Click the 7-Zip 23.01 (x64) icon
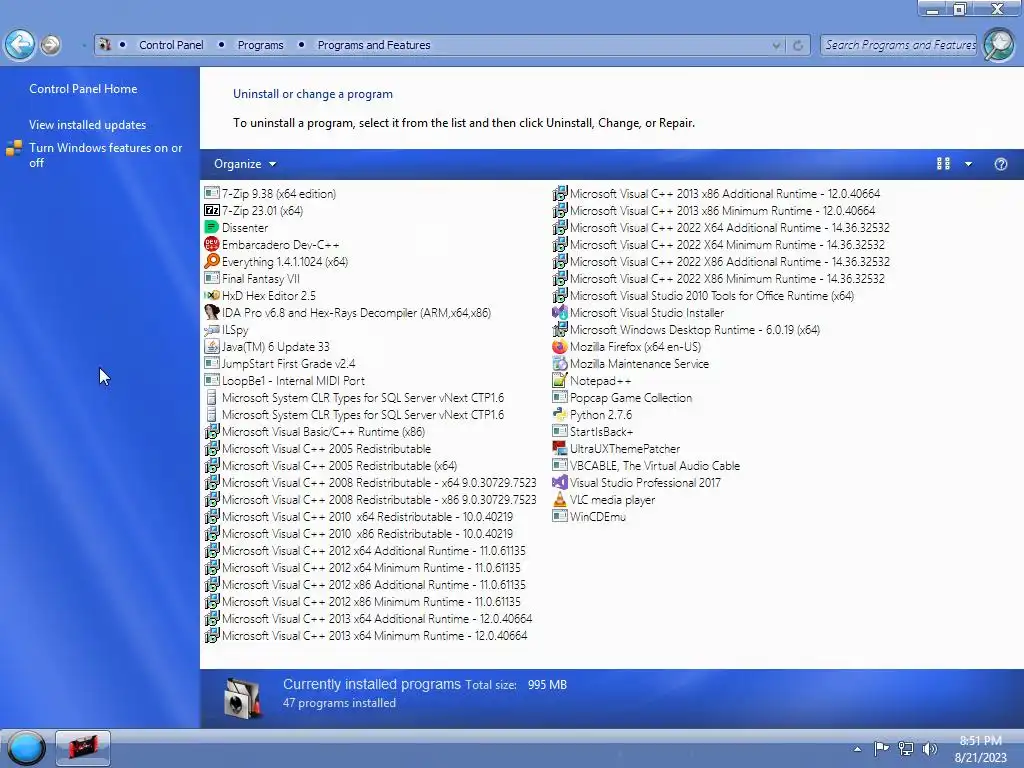 (212, 210)
